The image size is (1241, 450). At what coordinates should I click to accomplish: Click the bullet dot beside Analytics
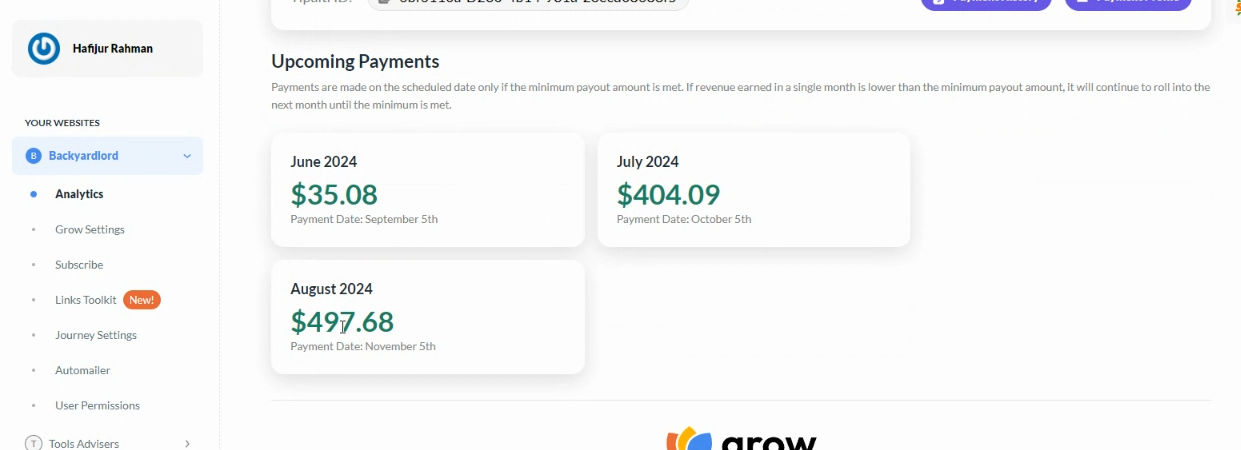point(33,194)
